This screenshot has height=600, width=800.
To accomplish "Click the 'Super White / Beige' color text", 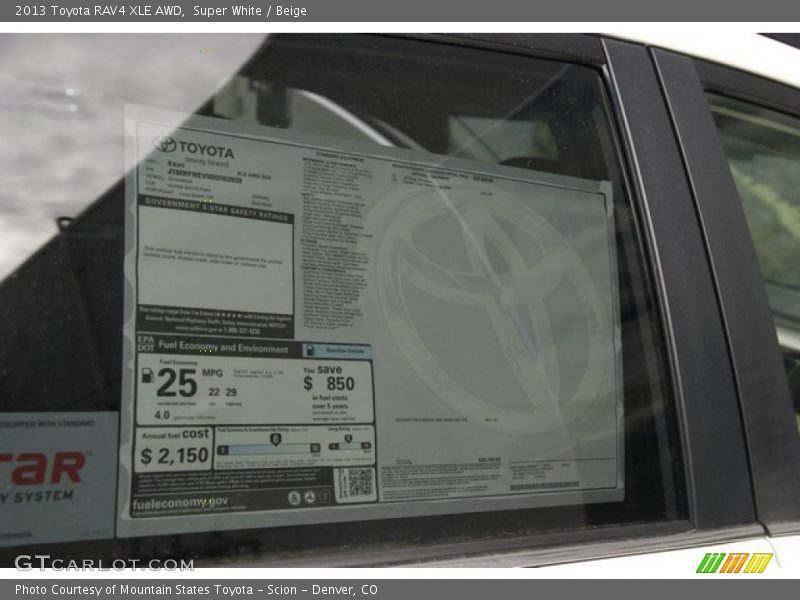I will [x=249, y=11].
